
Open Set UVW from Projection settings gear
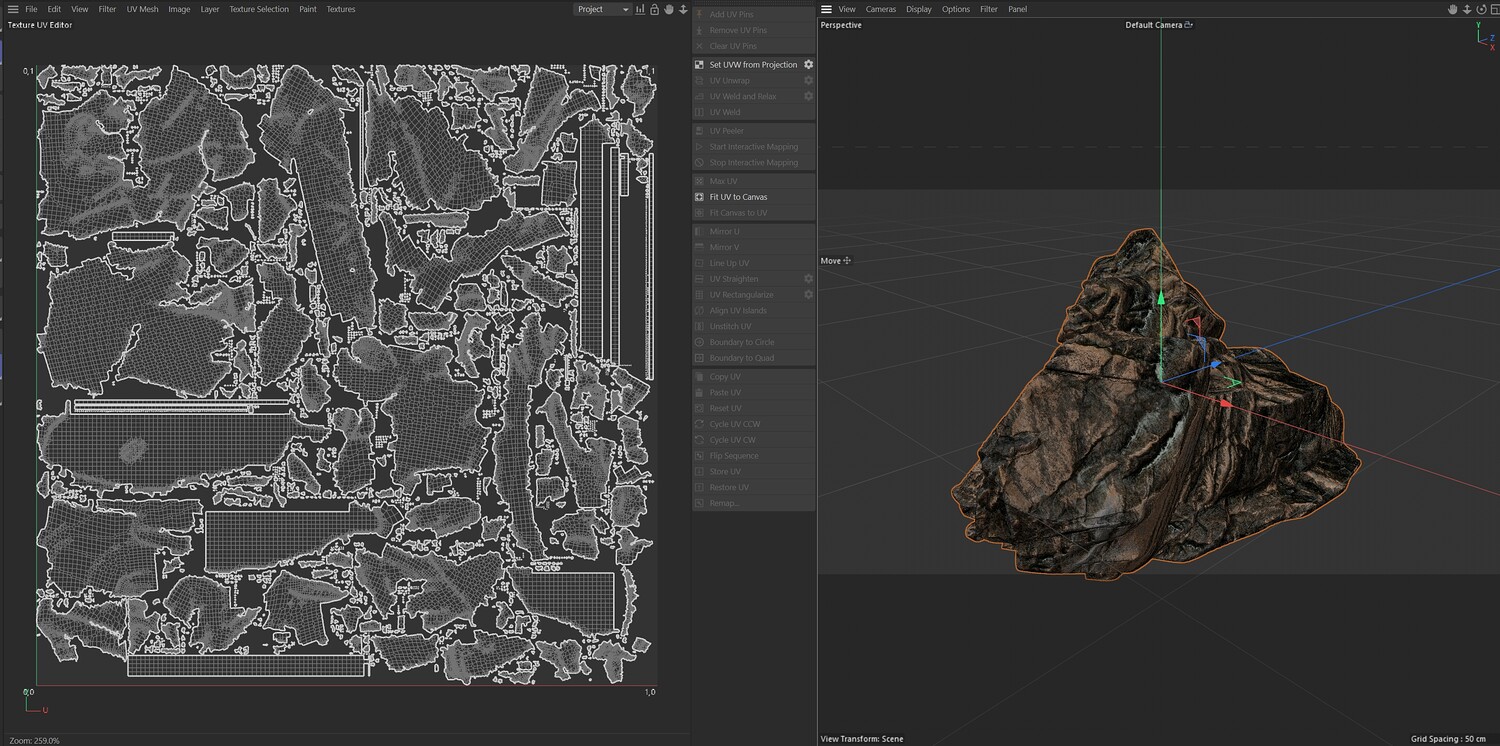tap(808, 64)
